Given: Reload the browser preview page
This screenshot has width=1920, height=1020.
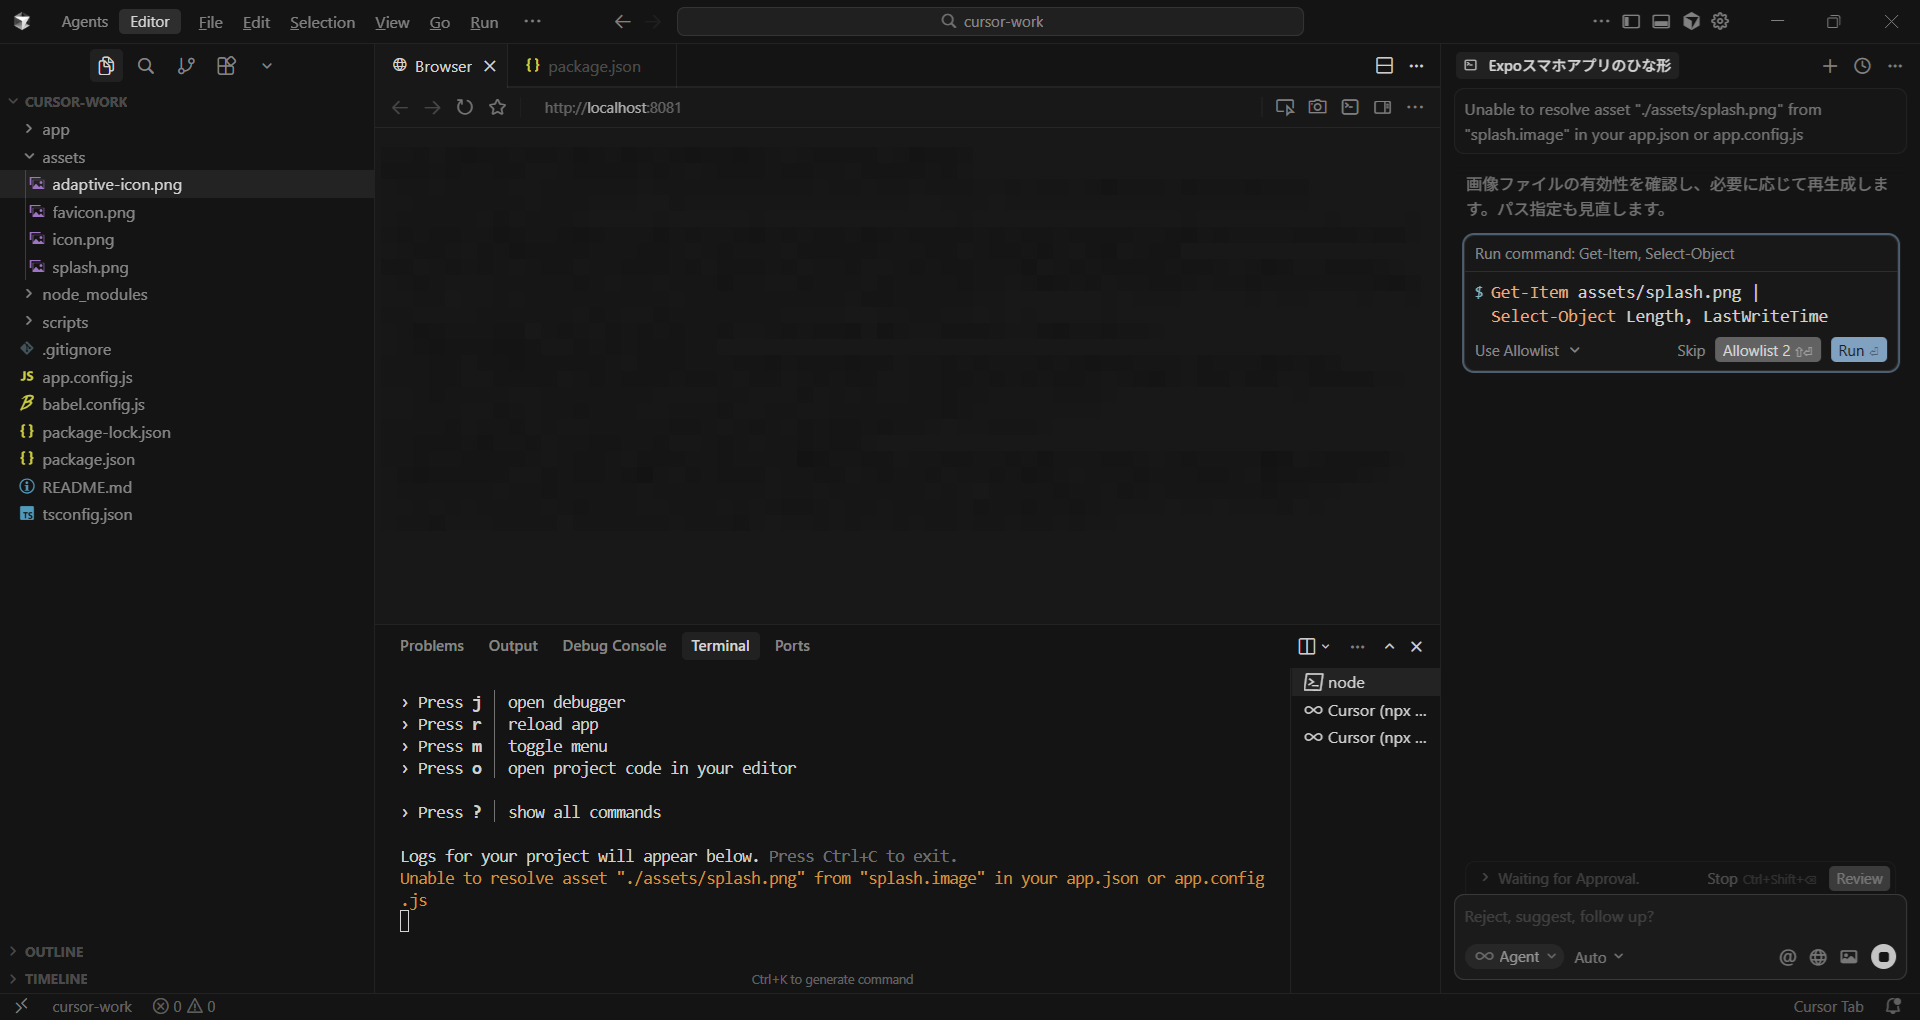Looking at the screenshot, I should point(465,107).
